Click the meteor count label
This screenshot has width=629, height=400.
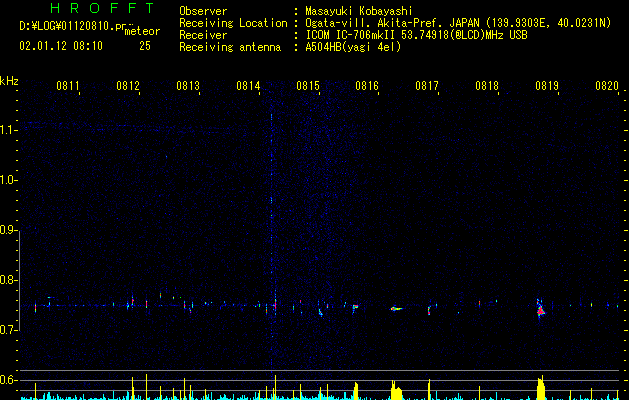tap(142, 31)
